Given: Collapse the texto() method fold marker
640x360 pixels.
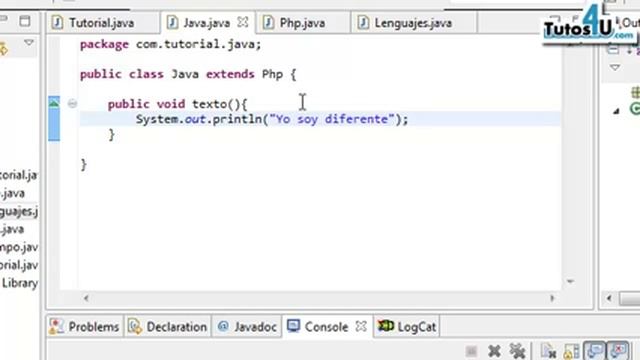Looking at the screenshot, I should (x=72, y=104).
